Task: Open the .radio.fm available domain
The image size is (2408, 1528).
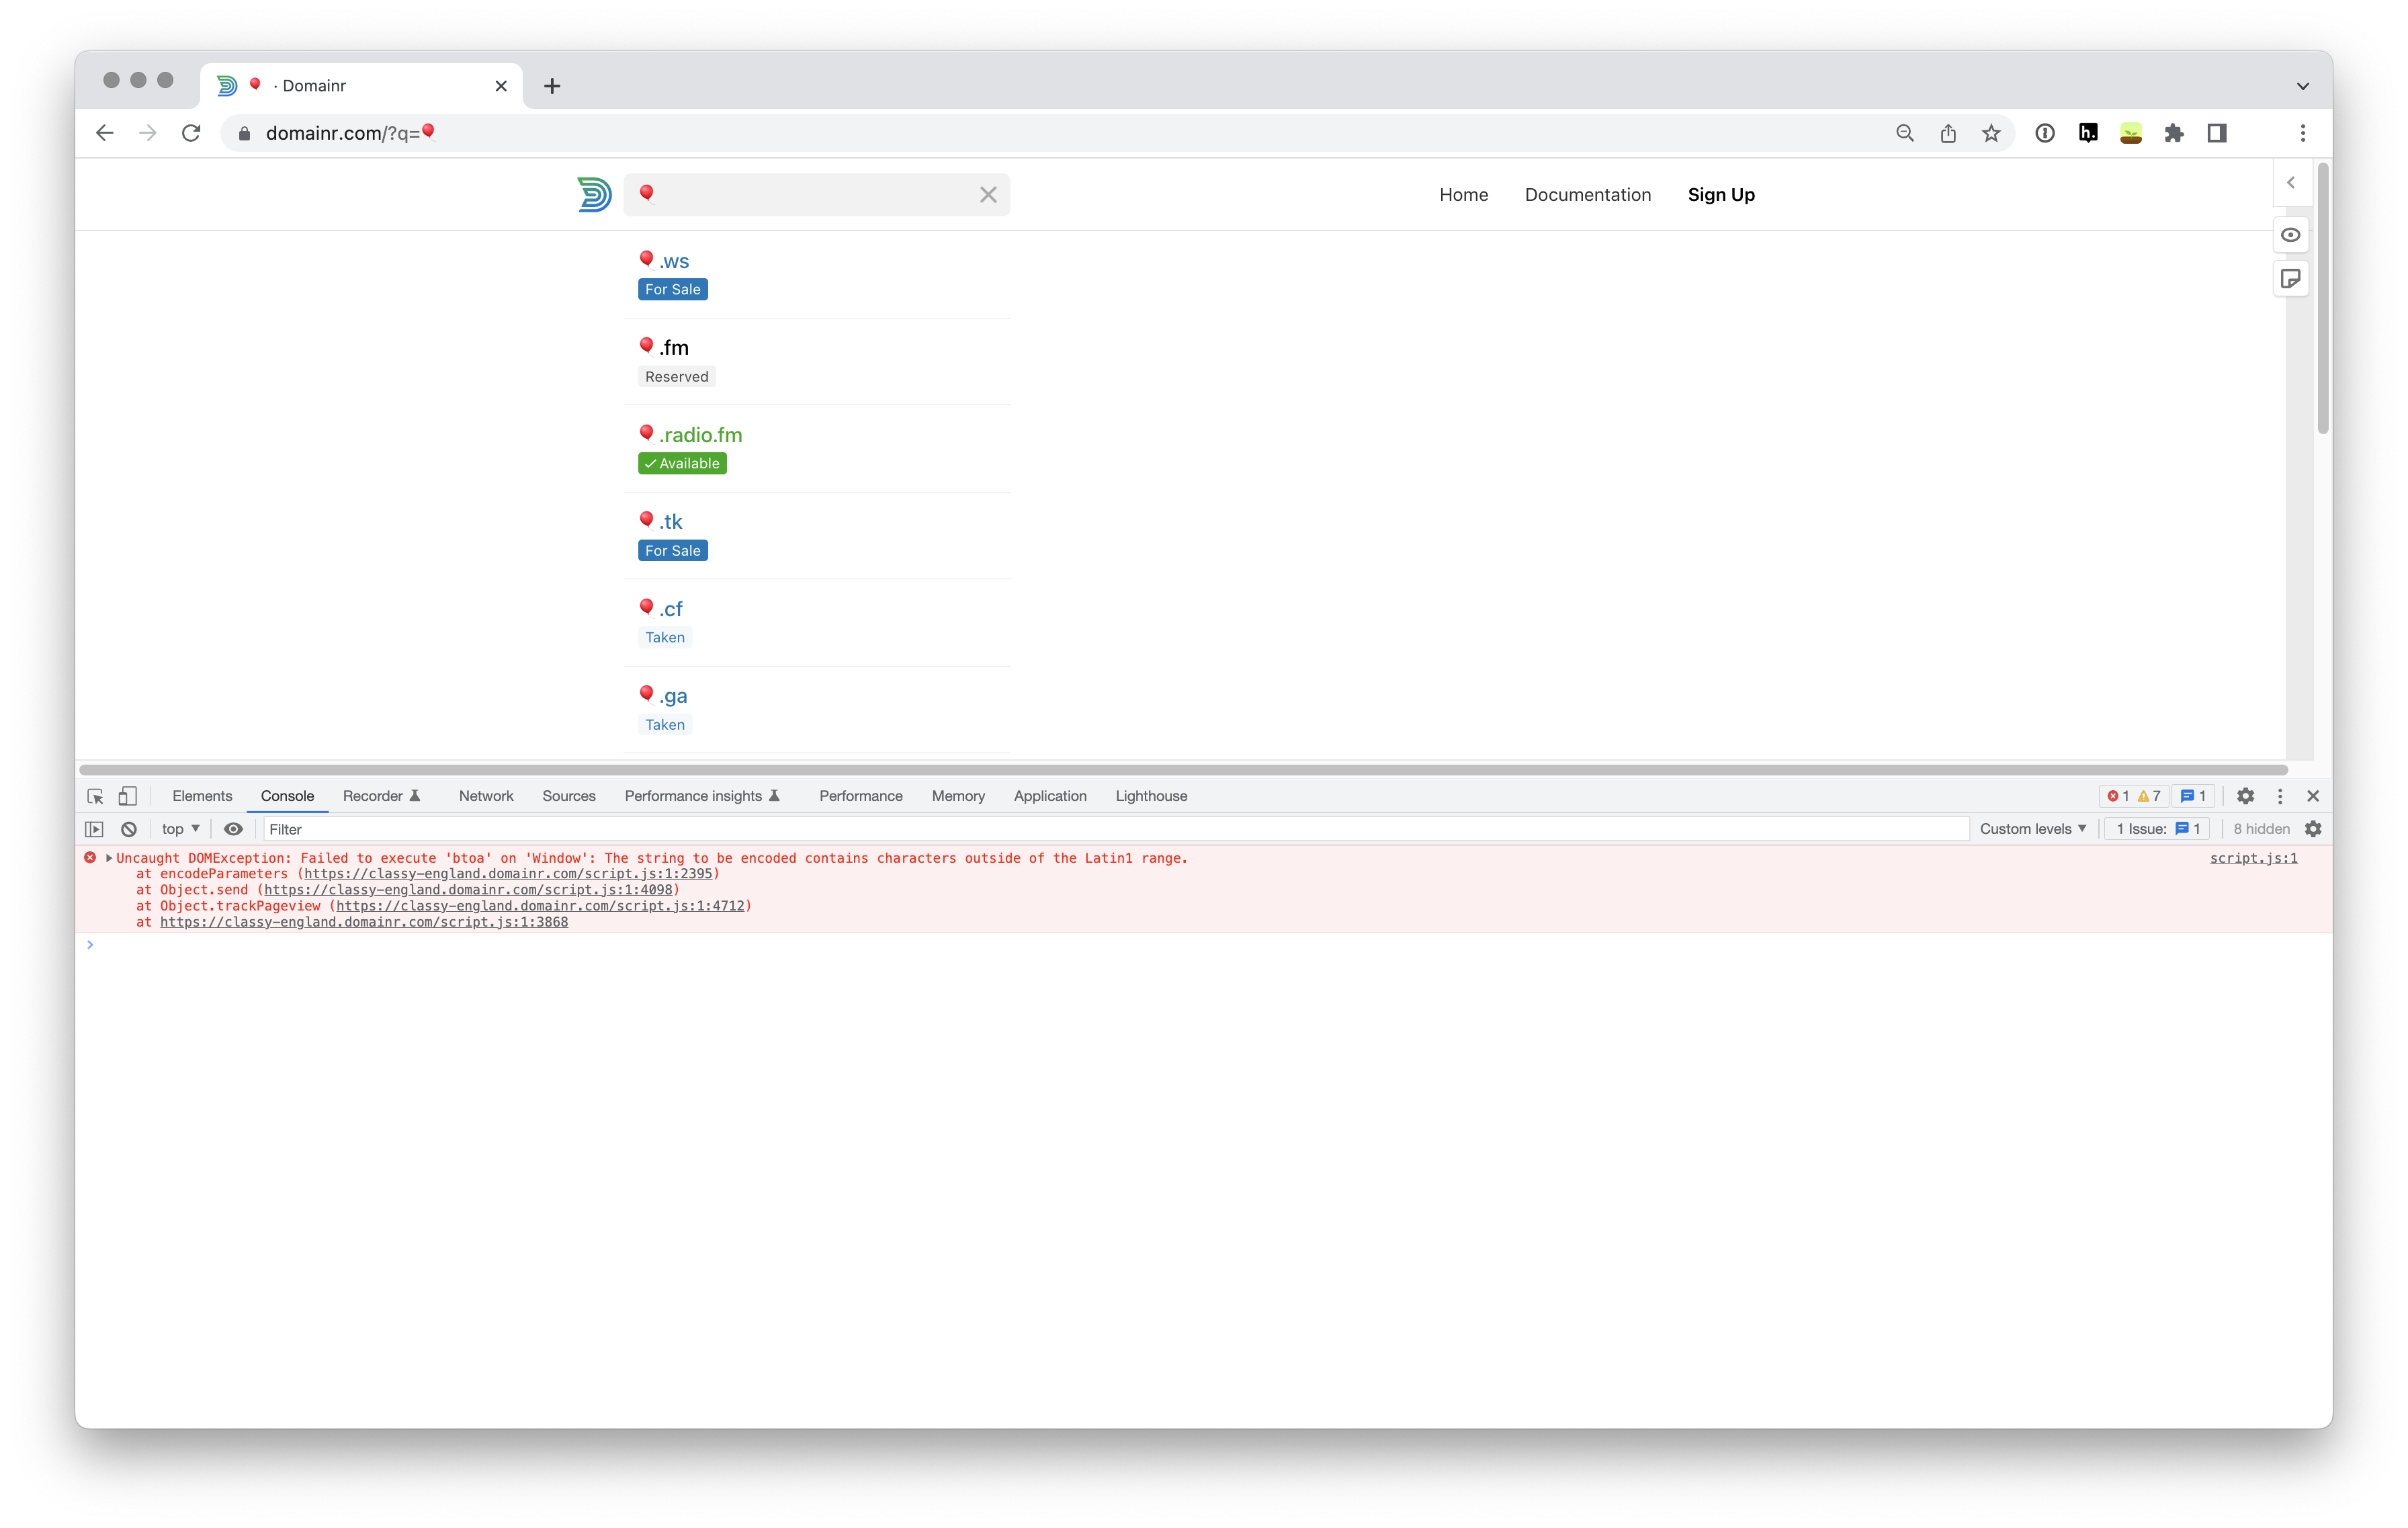Action: 700,435
